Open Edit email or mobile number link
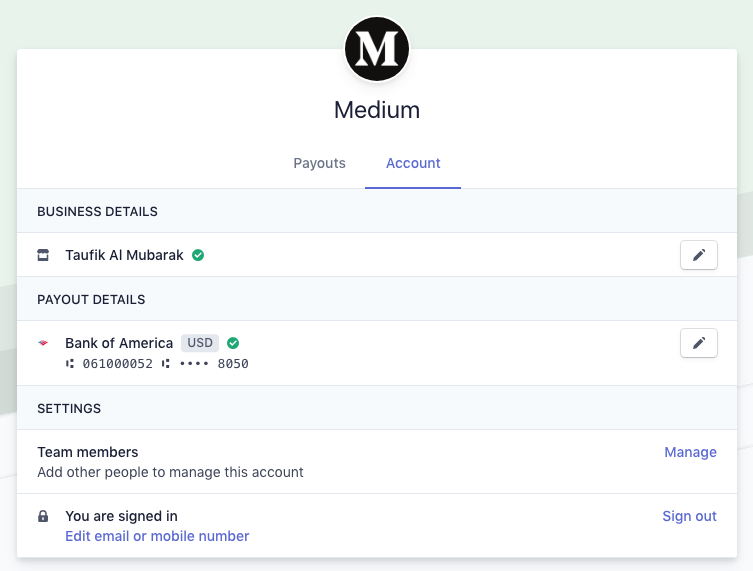The image size is (753, 571). pyautogui.click(x=157, y=536)
